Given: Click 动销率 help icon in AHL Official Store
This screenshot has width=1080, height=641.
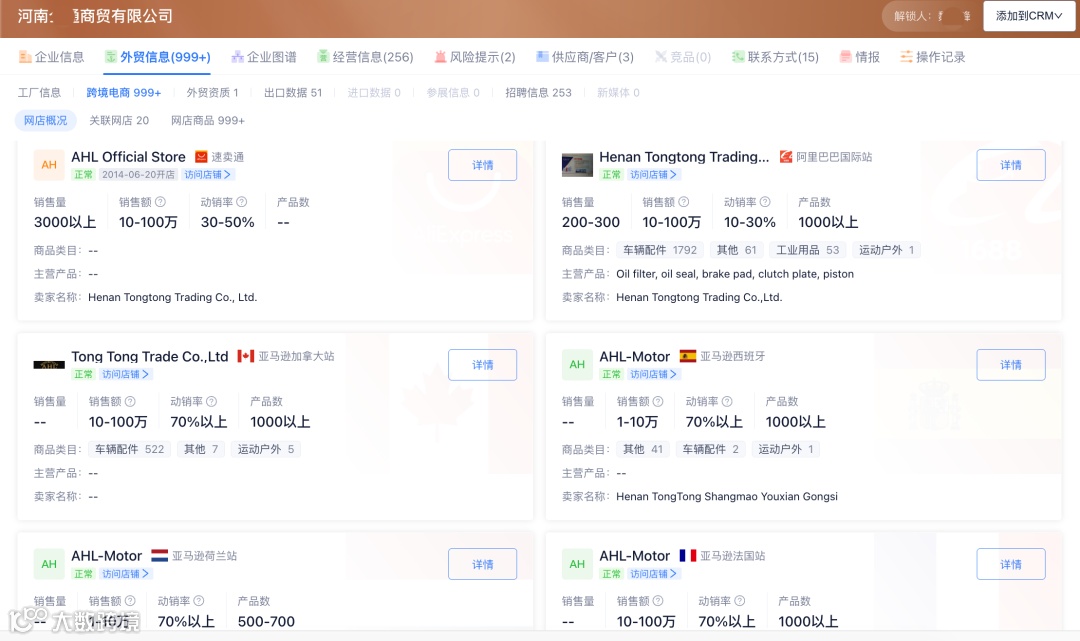Looking at the screenshot, I should click(x=242, y=202).
